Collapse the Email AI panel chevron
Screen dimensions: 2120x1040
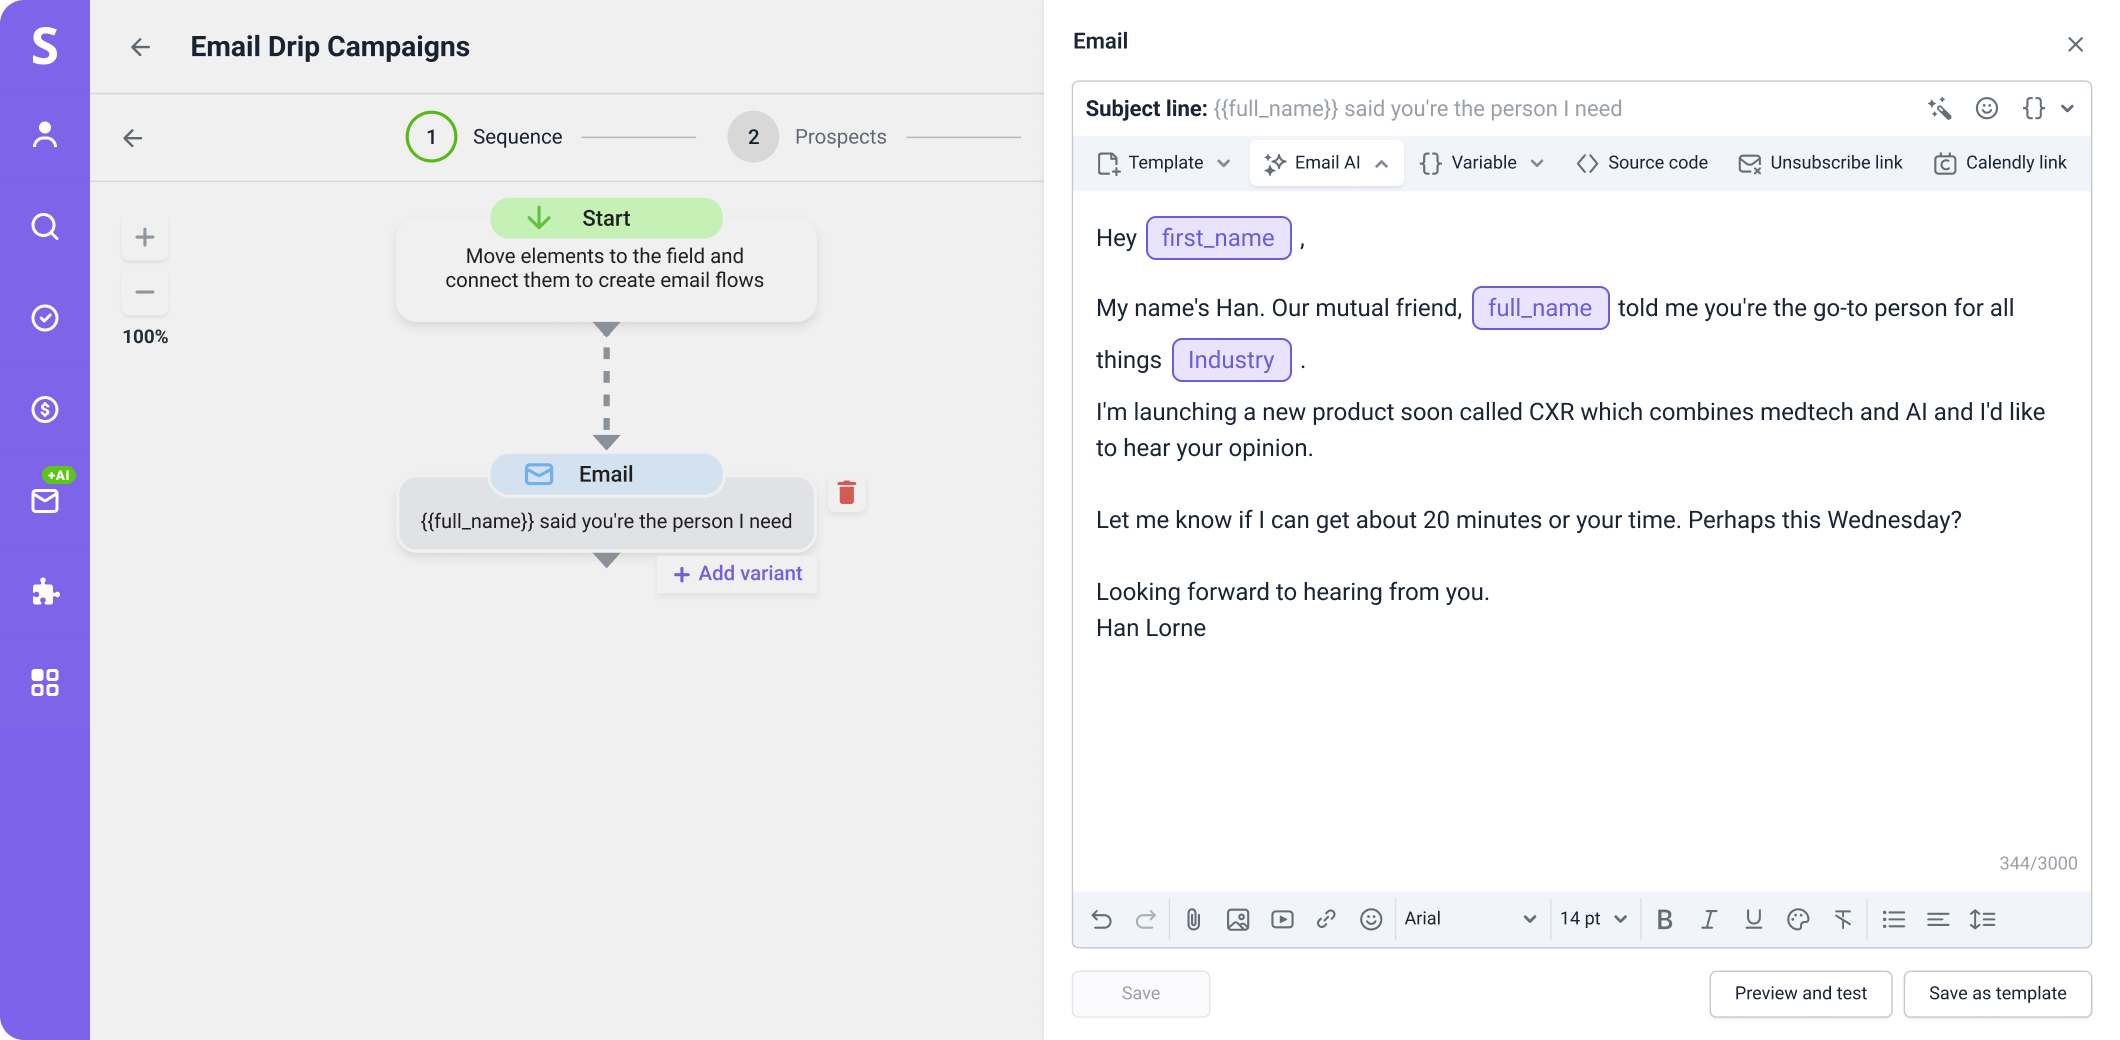[x=1382, y=162]
